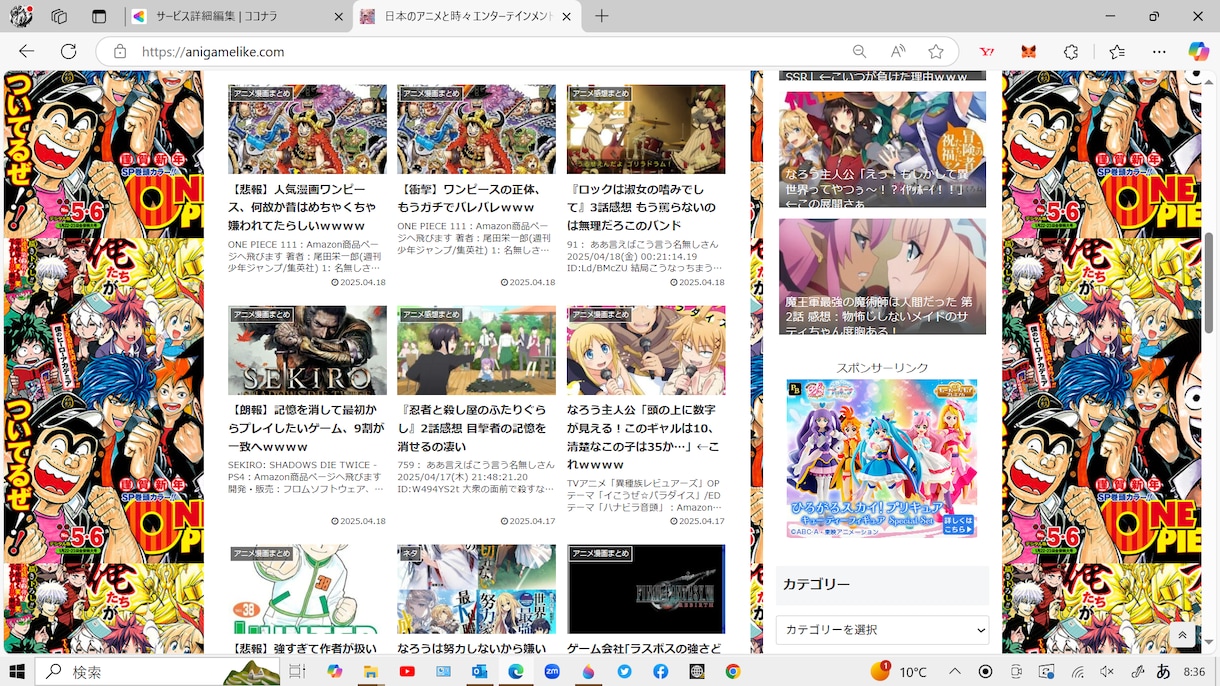The image size is (1220, 686).
Task: Open a new tab with the plus button
Action: pyautogui.click(x=601, y=16)
